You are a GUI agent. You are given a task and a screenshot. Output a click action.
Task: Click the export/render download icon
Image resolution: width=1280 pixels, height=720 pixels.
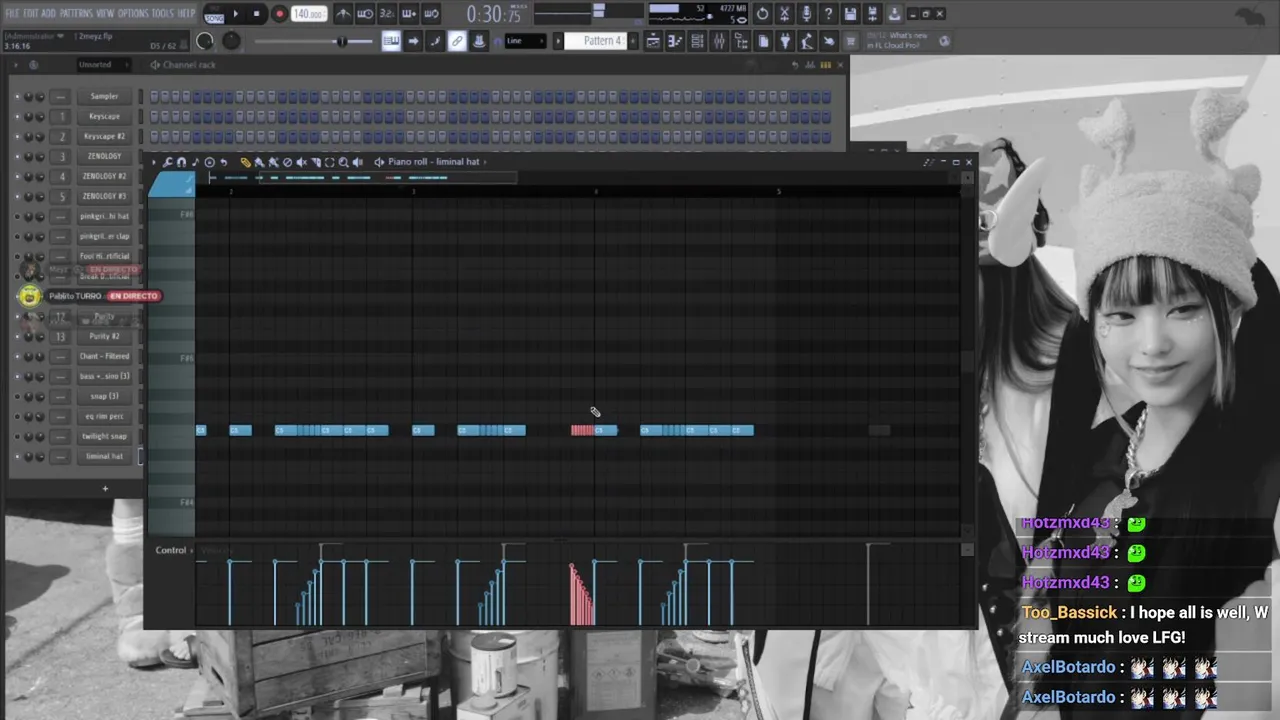[894, 14]
